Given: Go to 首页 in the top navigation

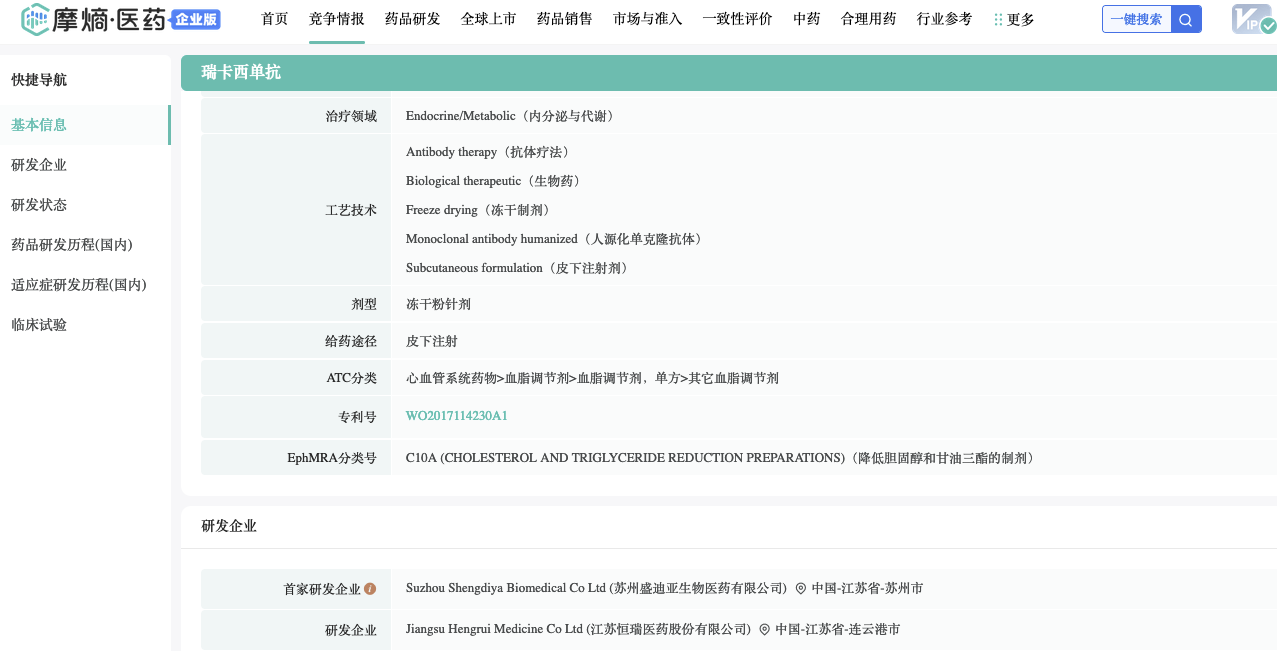Looking at the screenshot, I should [275, 19].
